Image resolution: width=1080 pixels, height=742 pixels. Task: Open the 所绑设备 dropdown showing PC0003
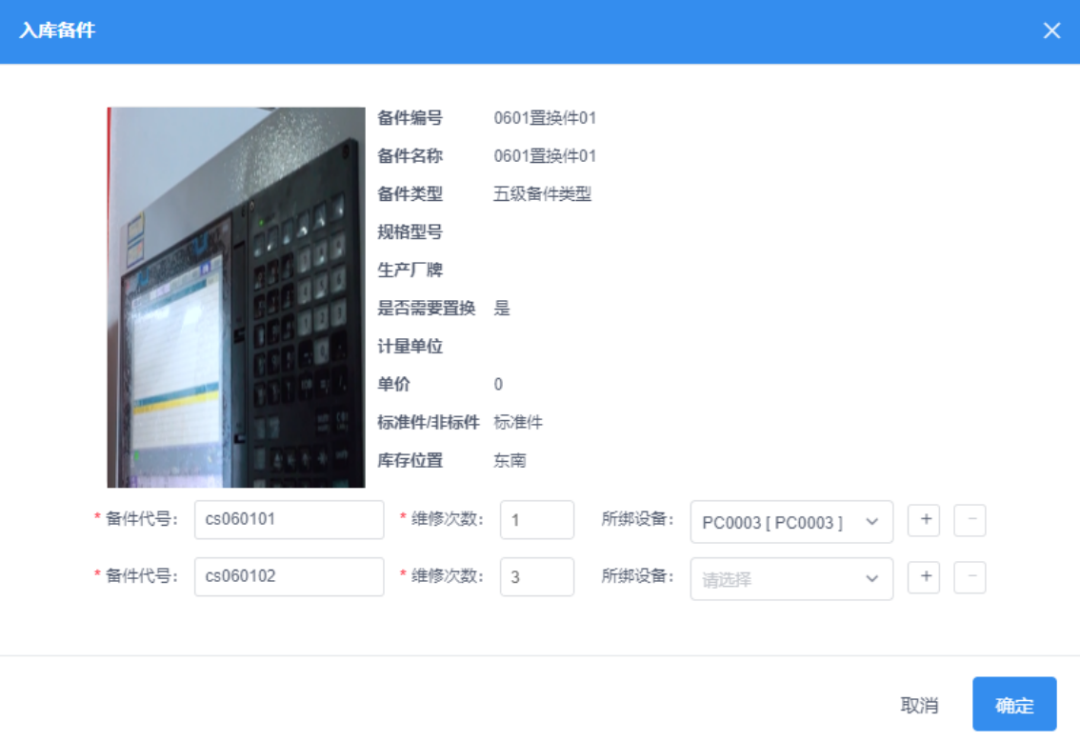791,522
